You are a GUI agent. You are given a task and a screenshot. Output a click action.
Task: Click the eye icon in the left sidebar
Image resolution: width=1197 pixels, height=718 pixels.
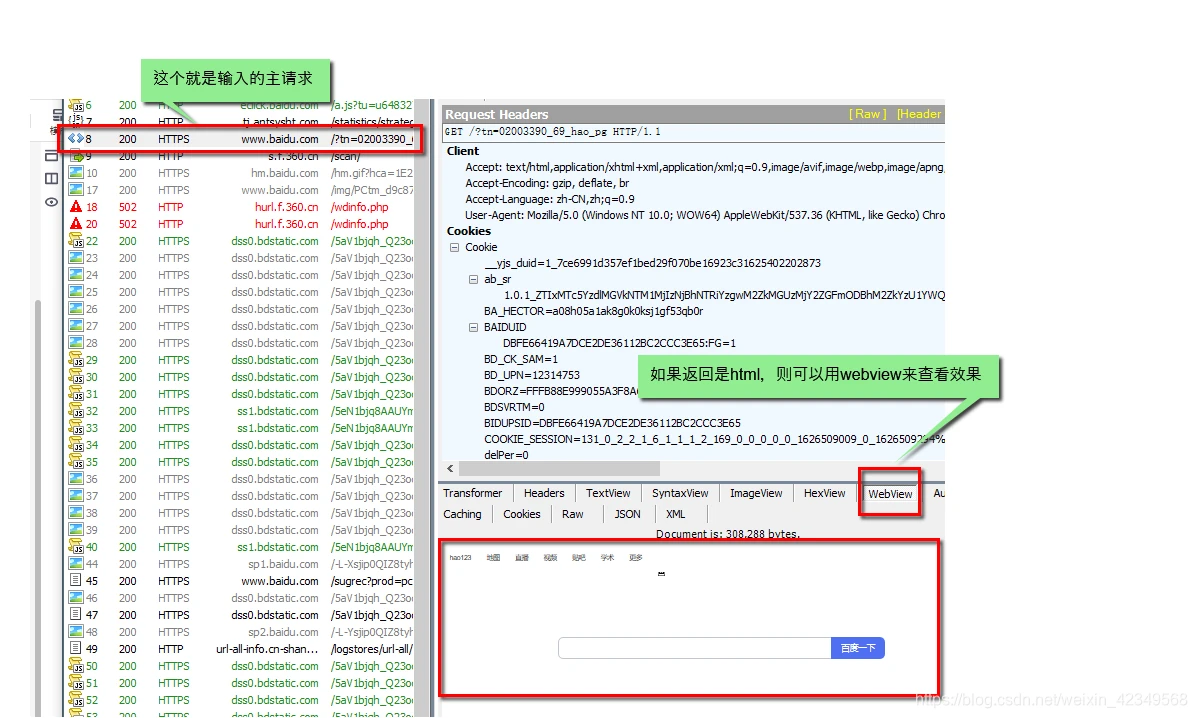tap(51, 202)
